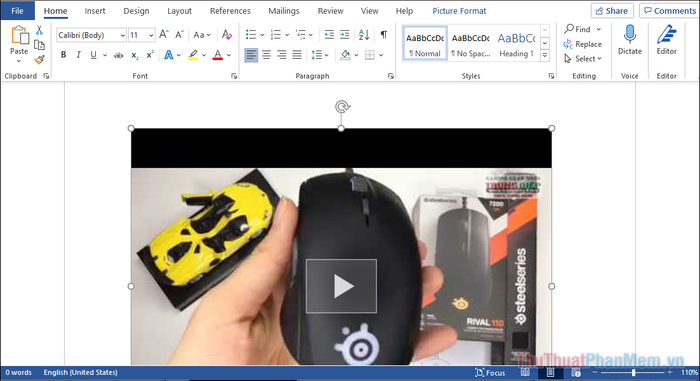Switch to the Picture Format tab
The width and height of the screenshot is (700, 381).
click(459, 11)
